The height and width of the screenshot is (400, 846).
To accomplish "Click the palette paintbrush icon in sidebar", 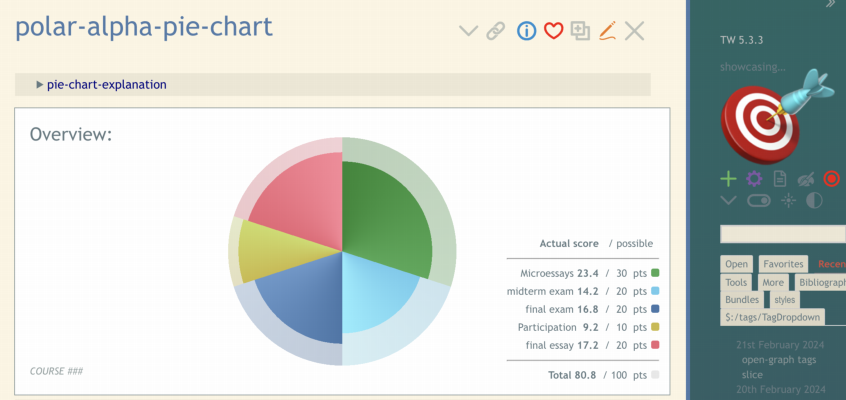I will tap(806, 179).
